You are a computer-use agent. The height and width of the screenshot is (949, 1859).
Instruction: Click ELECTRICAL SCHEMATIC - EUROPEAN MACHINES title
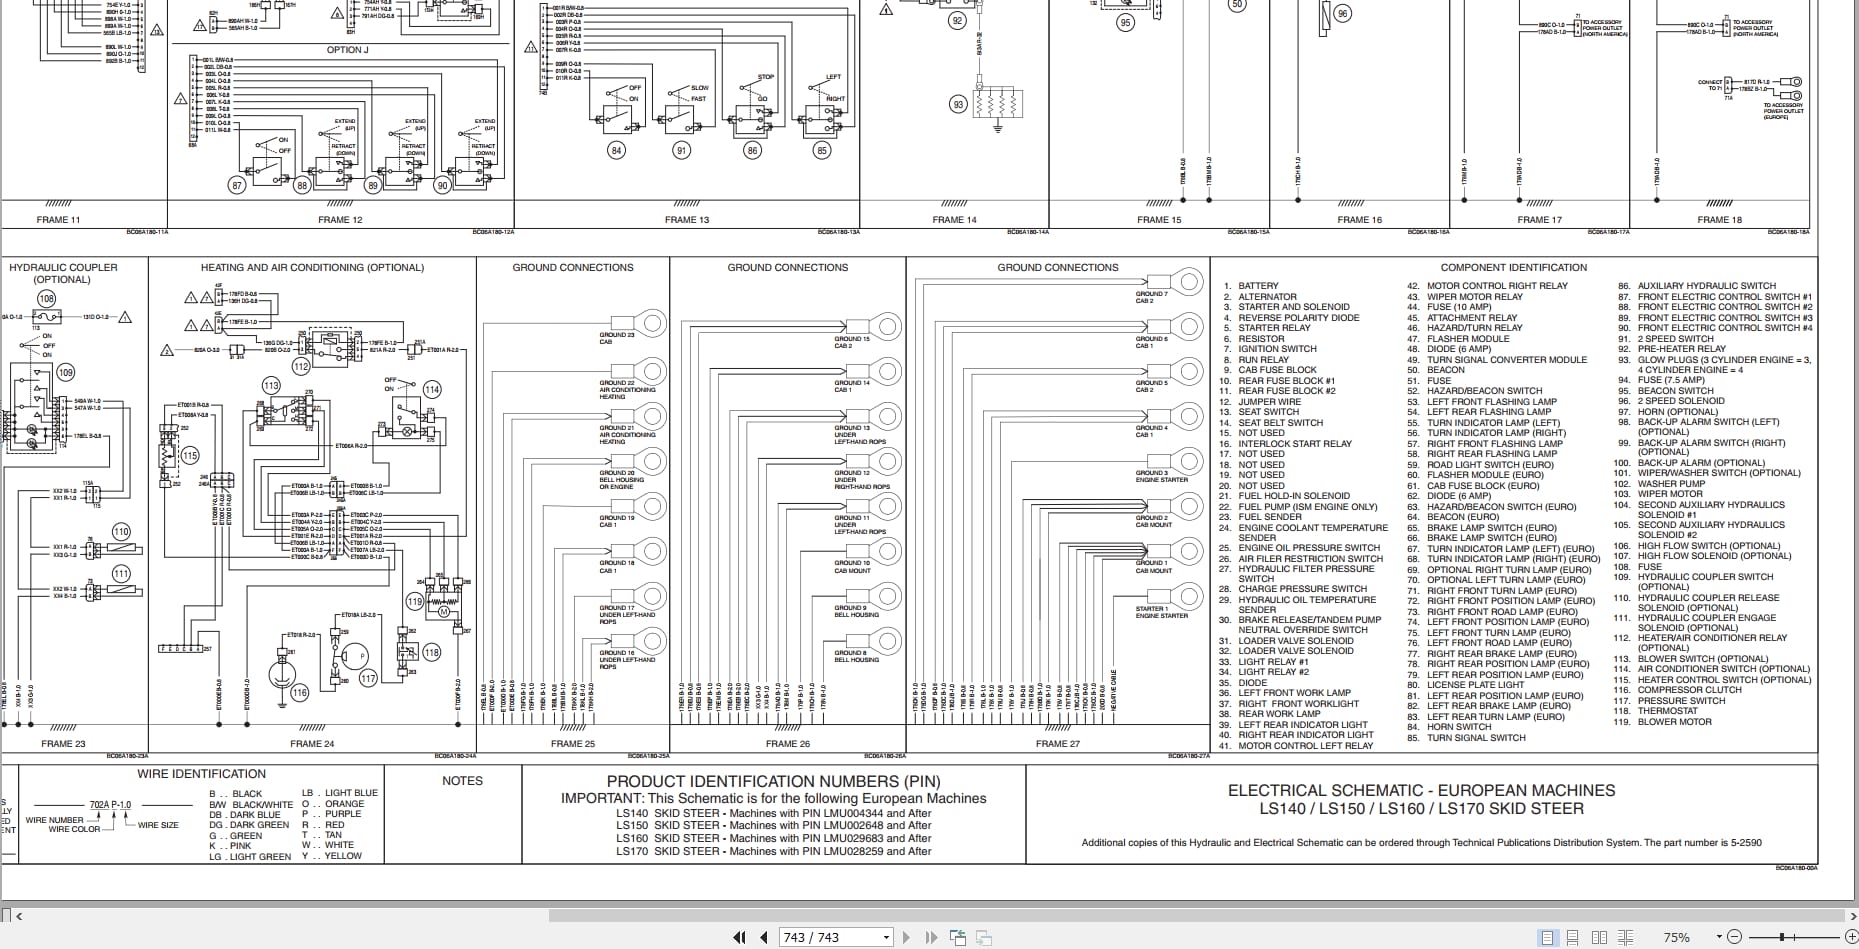click(1421, 791)
